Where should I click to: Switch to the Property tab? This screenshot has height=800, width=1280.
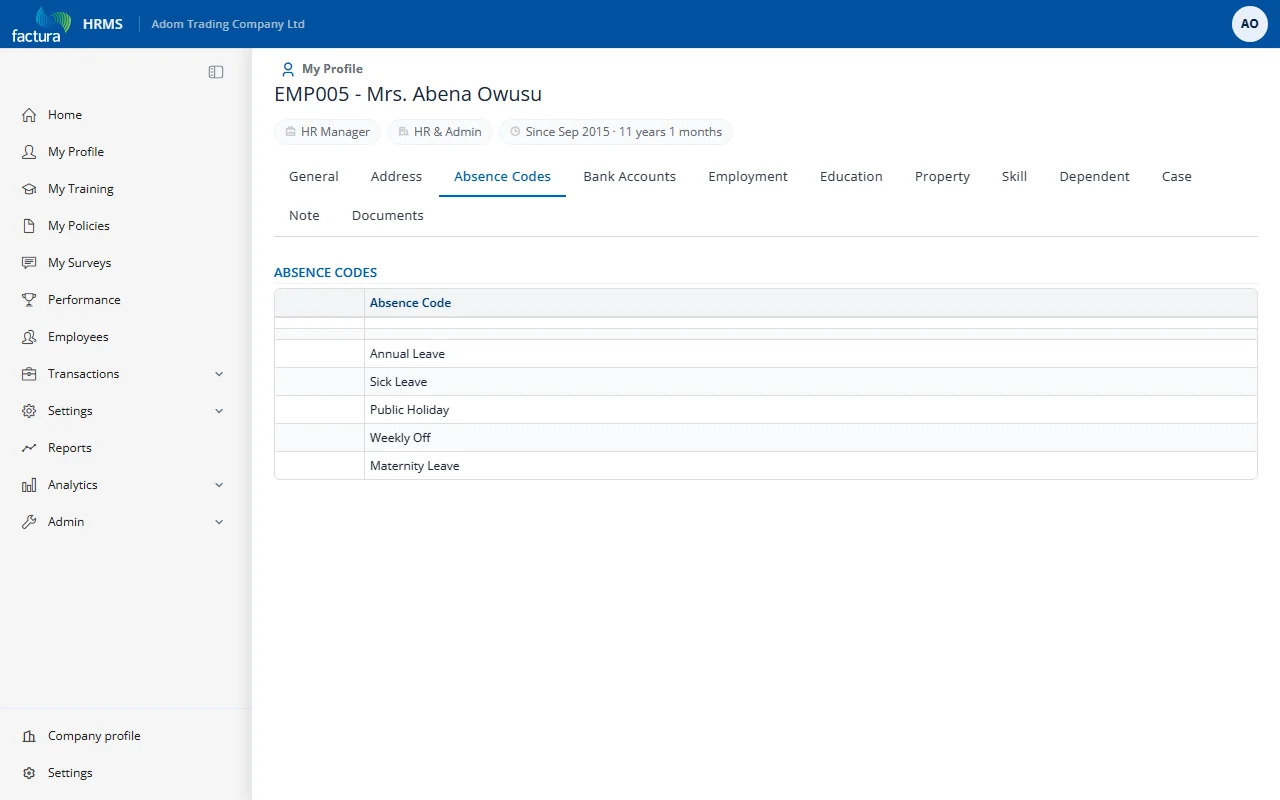[942, 177]
